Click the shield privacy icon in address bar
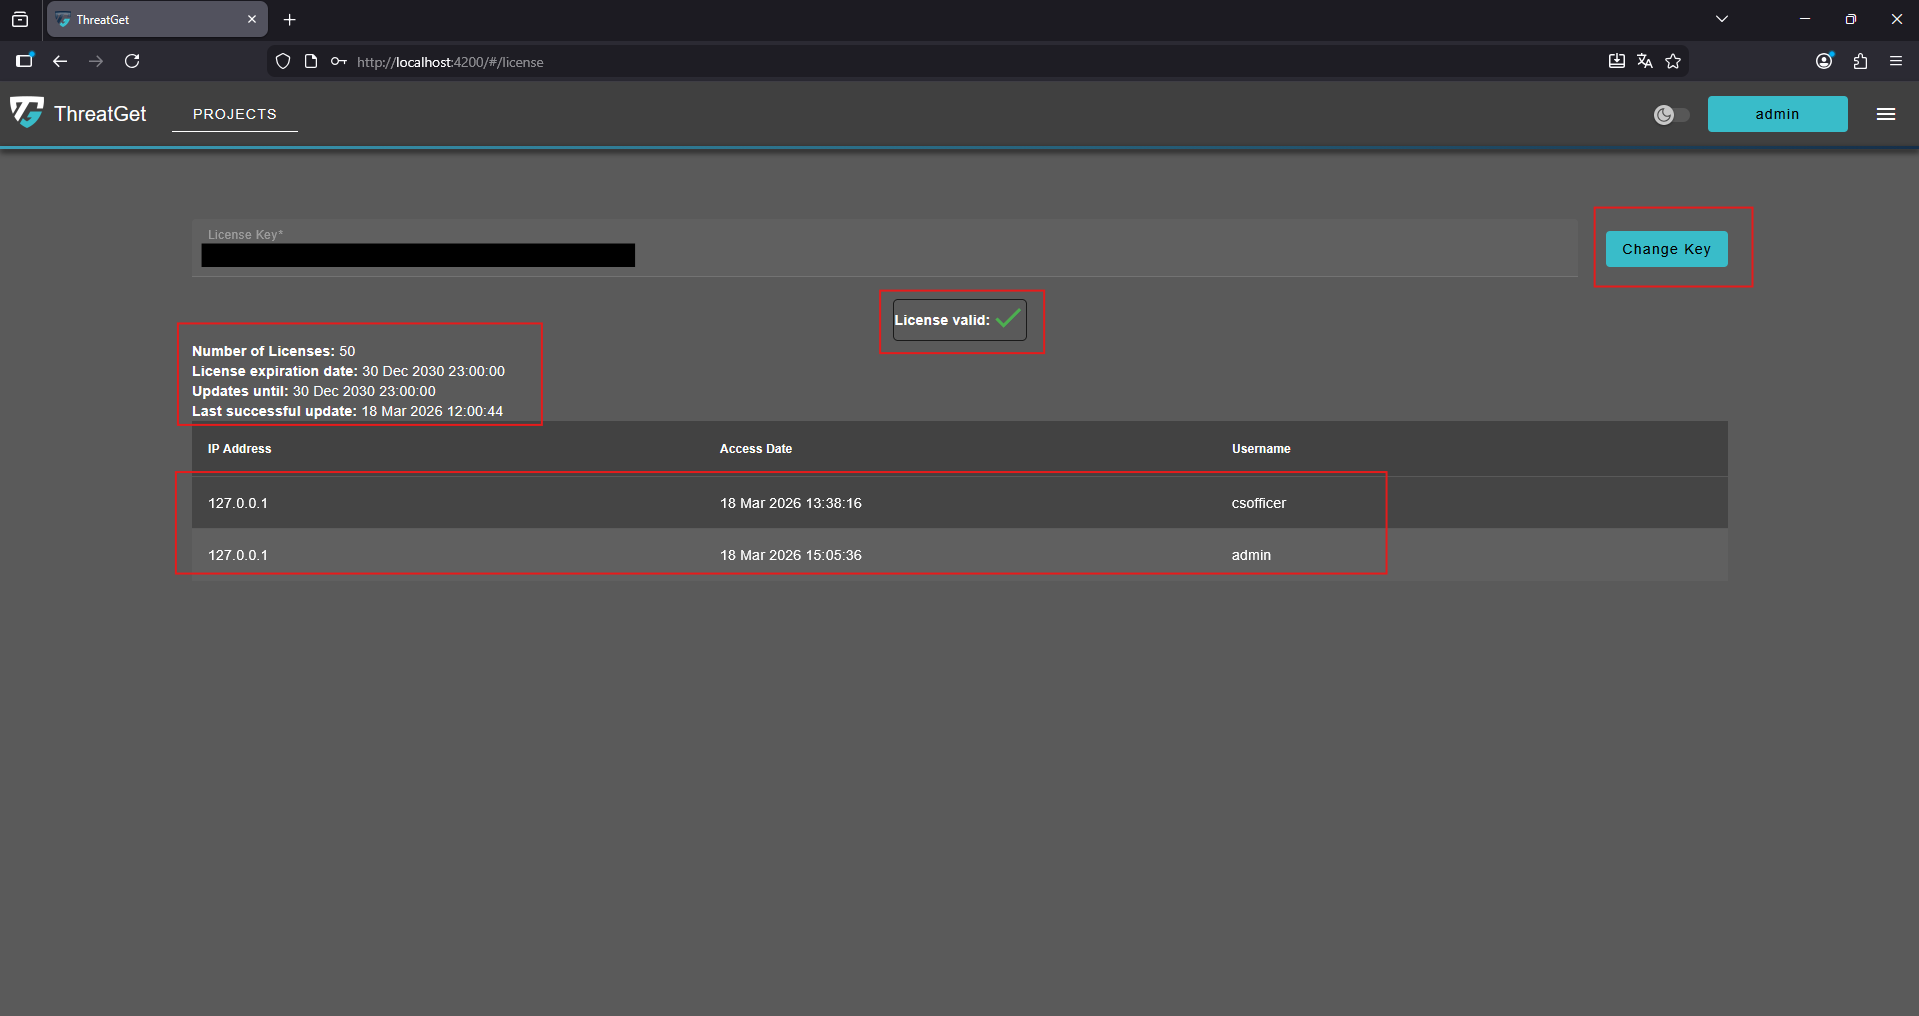This screenshot has width=1919, height=1016. pyautogui.click(x=283, y=61)
